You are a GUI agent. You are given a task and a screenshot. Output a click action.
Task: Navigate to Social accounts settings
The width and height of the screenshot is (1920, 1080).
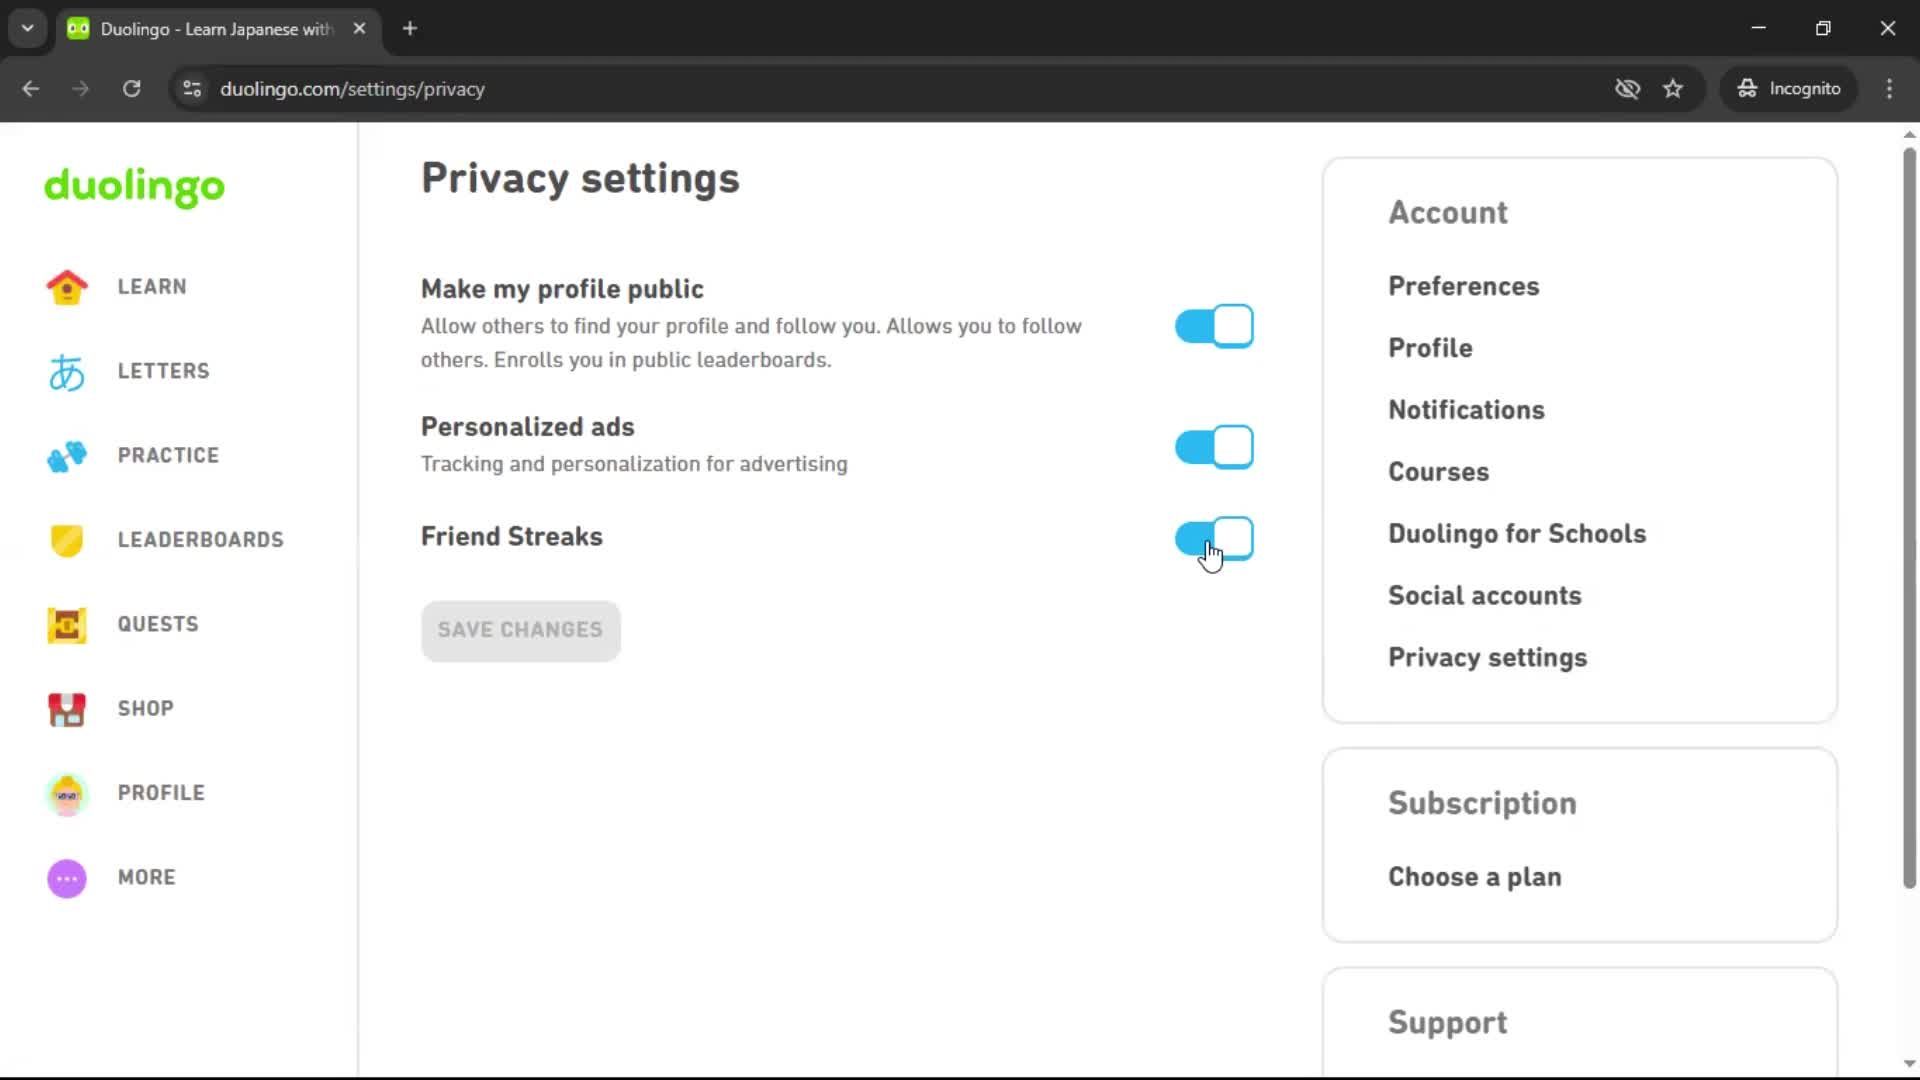(1484, 595)
